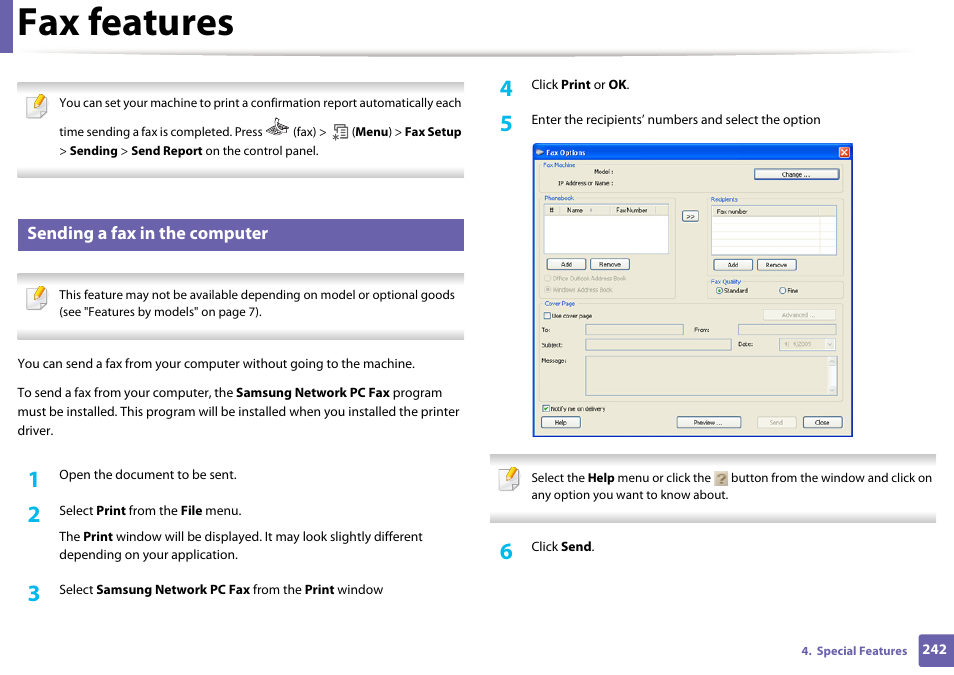Viewport: 954px width, 675px height.
Task: Toggle the Notify me on delivery checkbox
Action: coord(546,408)
